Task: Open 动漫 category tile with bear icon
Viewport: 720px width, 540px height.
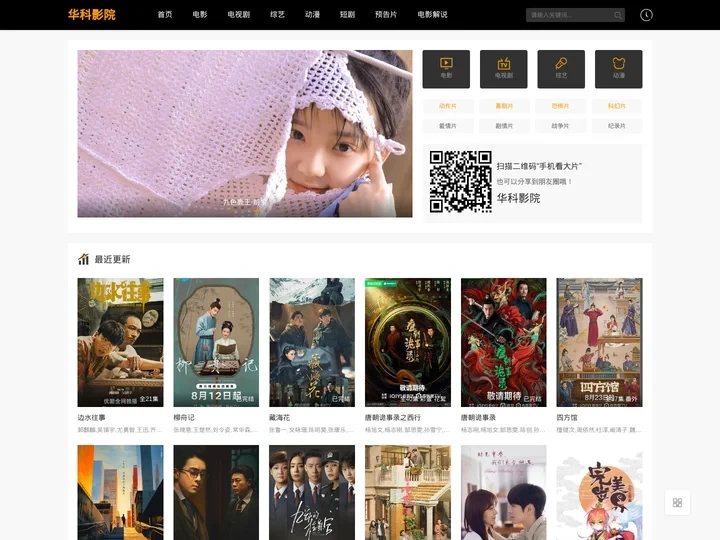Action: tap(619, 69)
